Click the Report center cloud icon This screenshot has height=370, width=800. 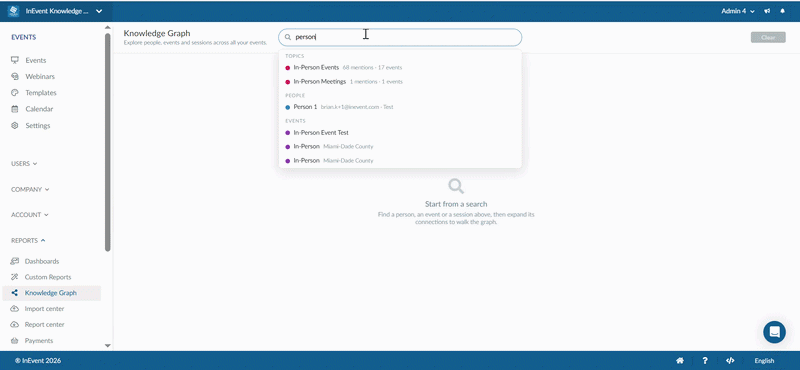click(x=14, y=325)
